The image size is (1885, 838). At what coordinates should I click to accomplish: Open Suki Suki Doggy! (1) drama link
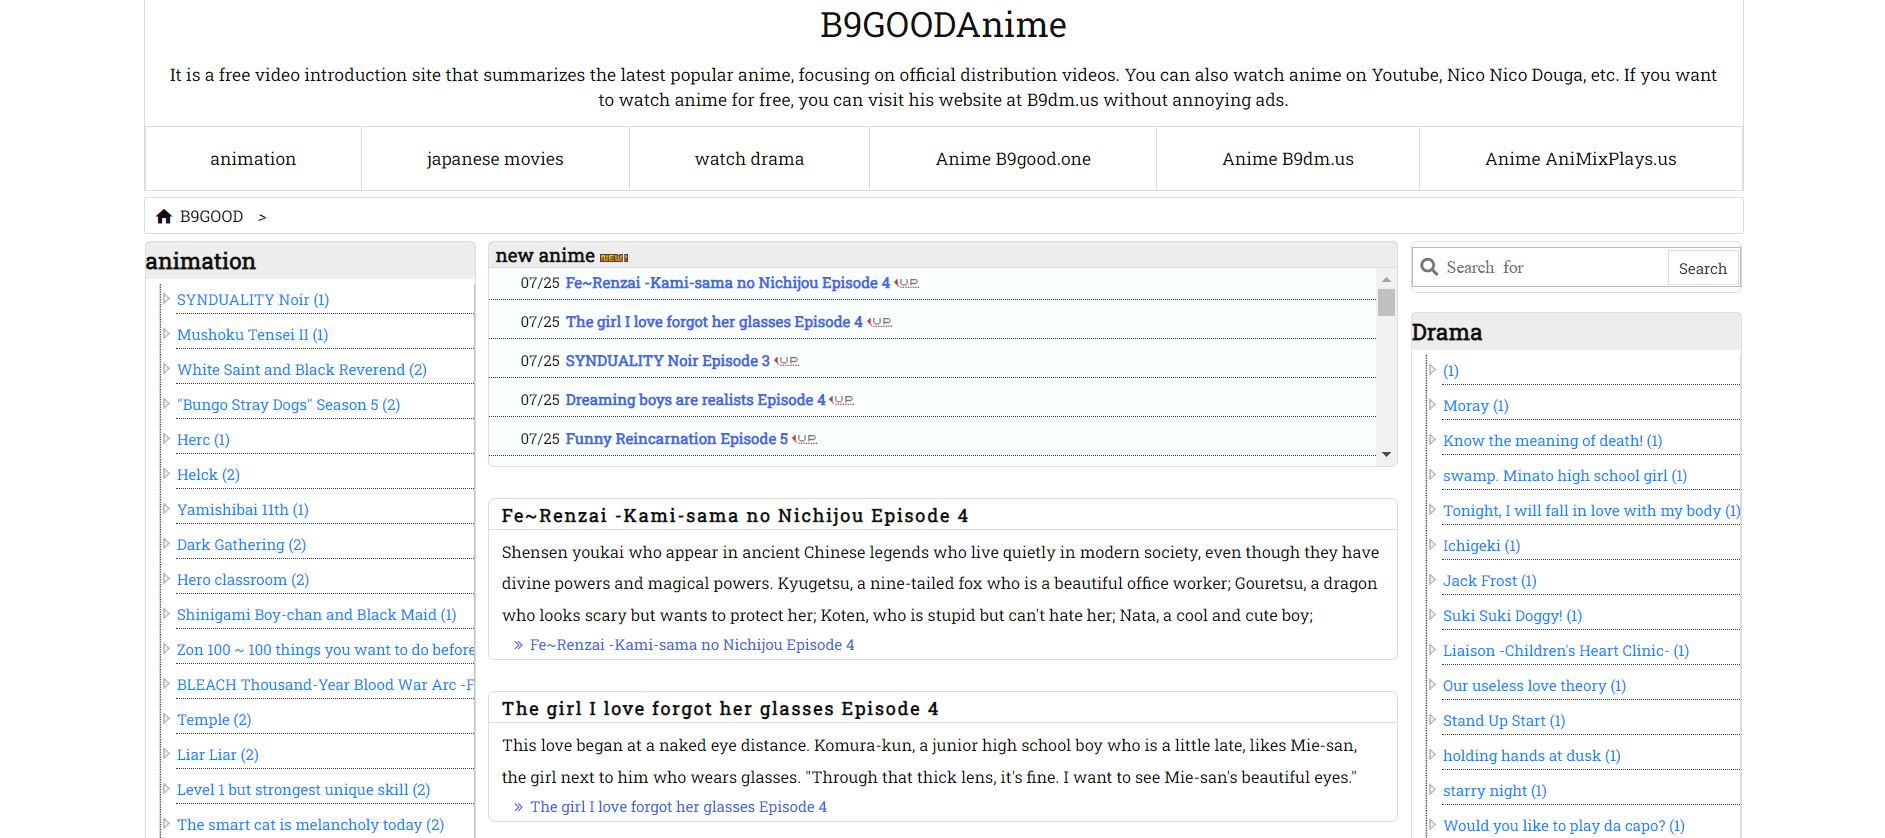click(1512, 615)
